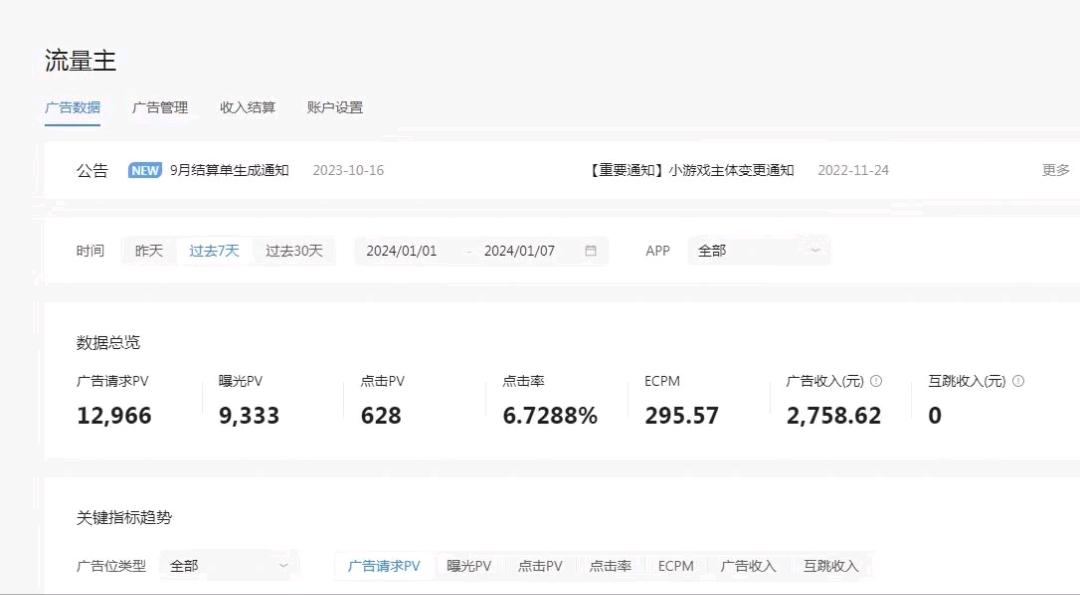Click the 点击PV value 628
The height and width of the screenshot is (595, 1080).
click(381, 416)
